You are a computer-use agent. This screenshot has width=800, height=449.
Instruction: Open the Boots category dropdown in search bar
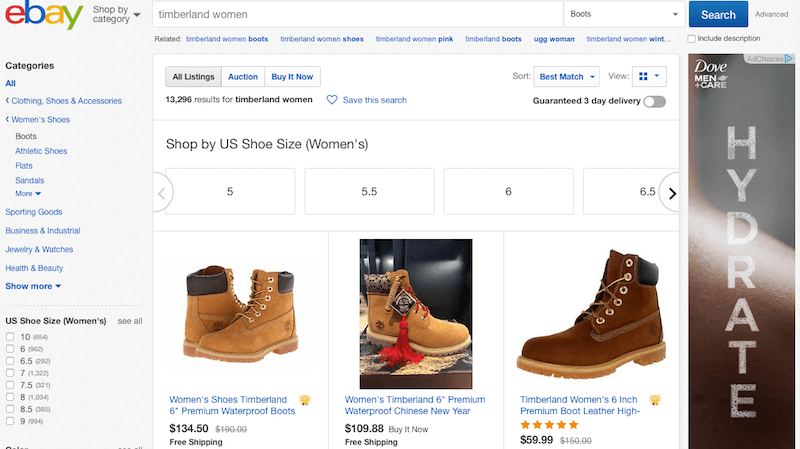tap(624, 14)
